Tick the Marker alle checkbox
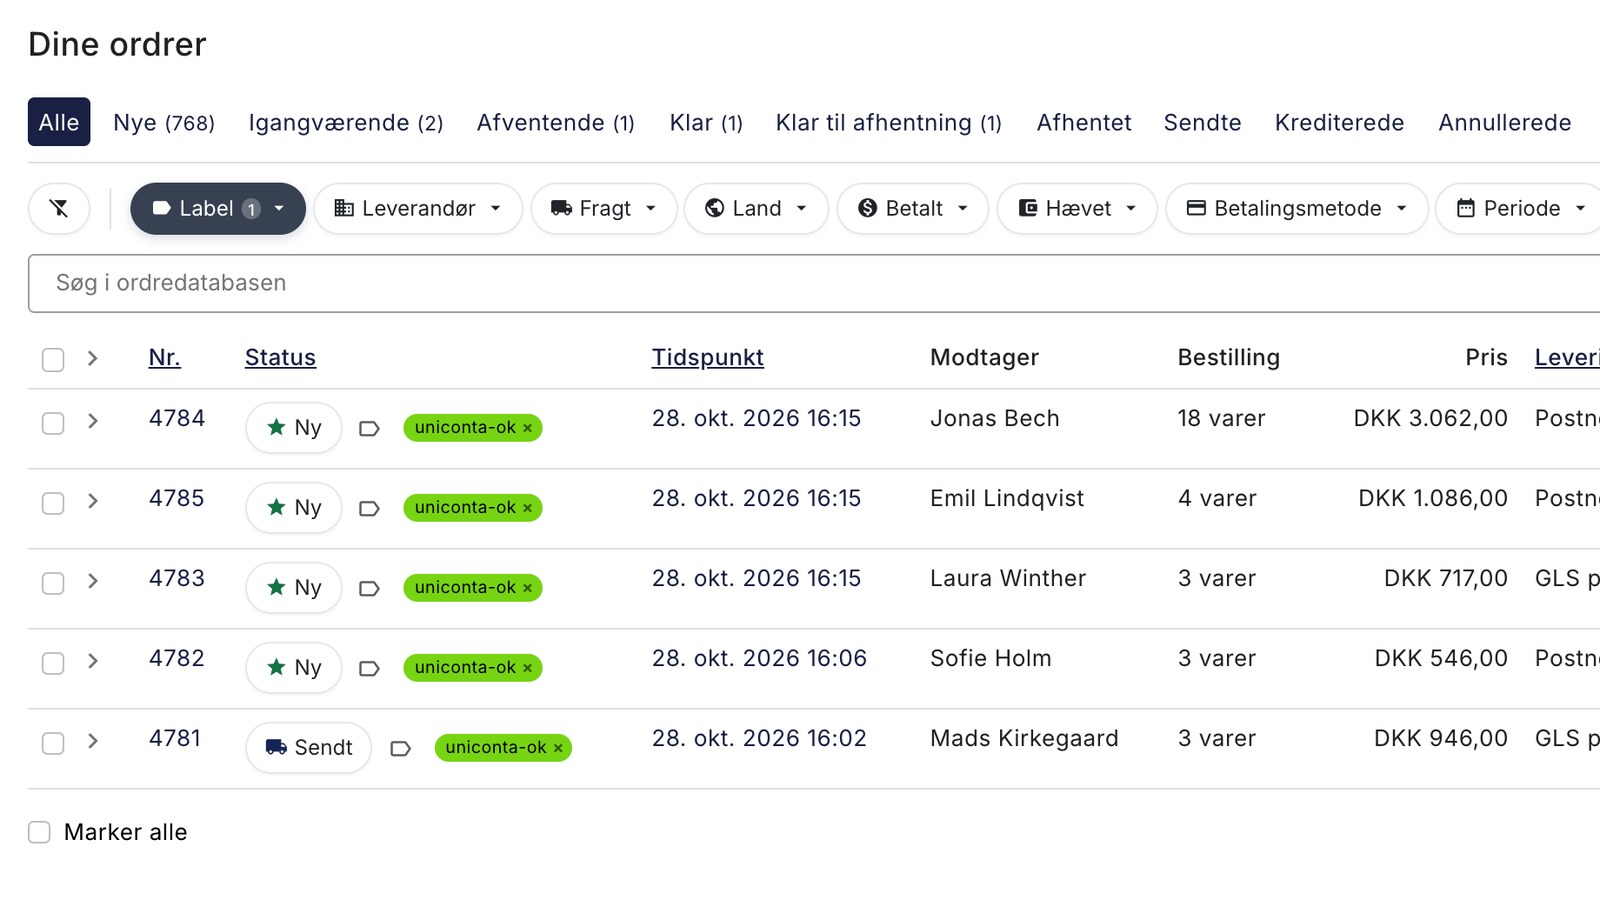Screen dimensions: 1600x900 tap(39, 832)
